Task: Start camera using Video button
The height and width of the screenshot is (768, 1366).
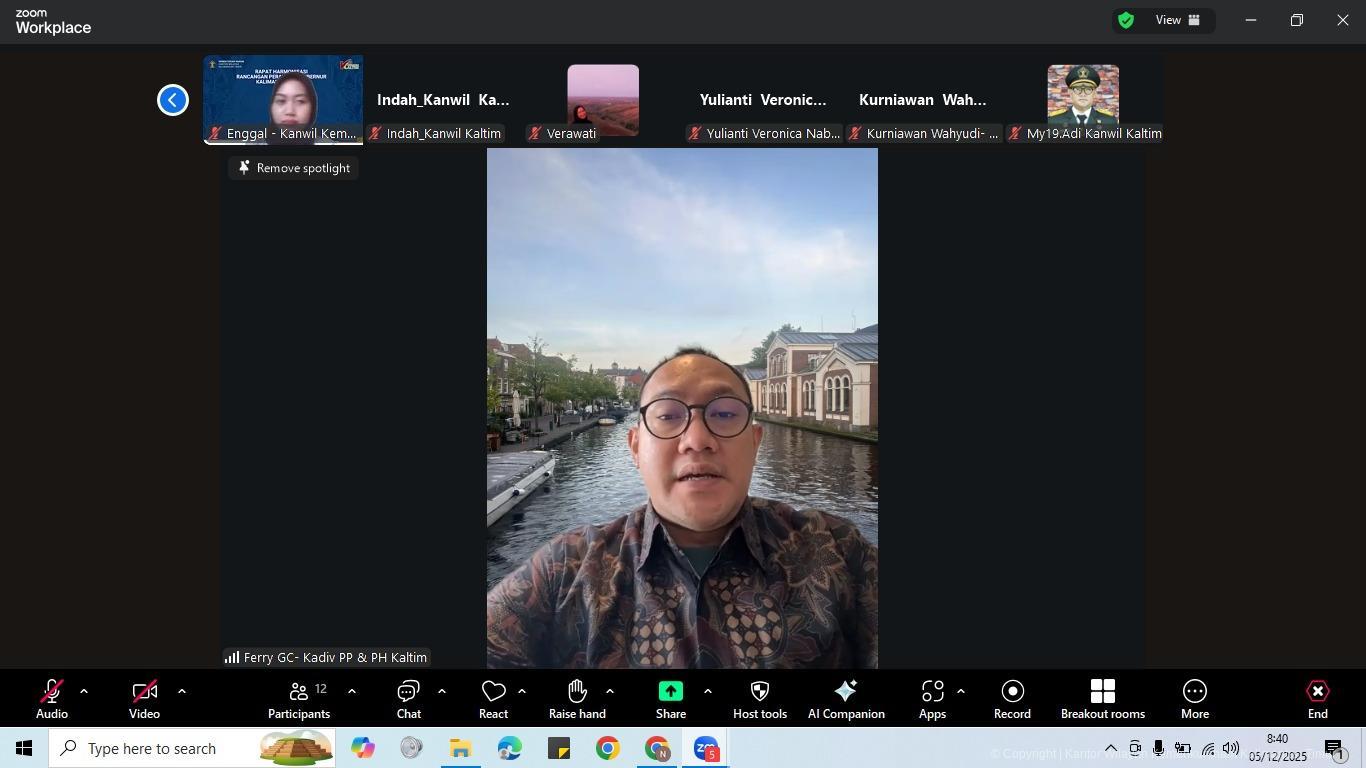Action: click(x=144, y=699)
